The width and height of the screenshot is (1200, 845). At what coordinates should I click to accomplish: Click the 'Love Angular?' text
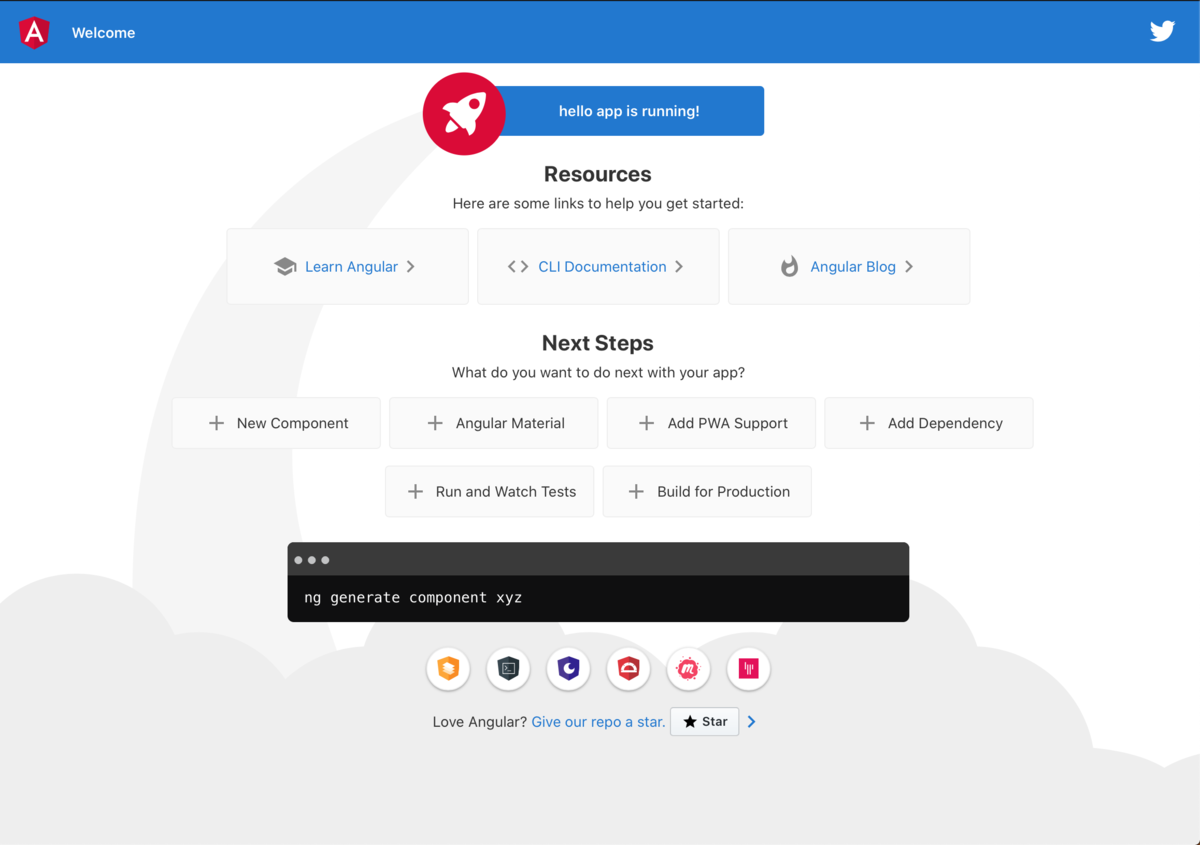[x=480, y=722]
